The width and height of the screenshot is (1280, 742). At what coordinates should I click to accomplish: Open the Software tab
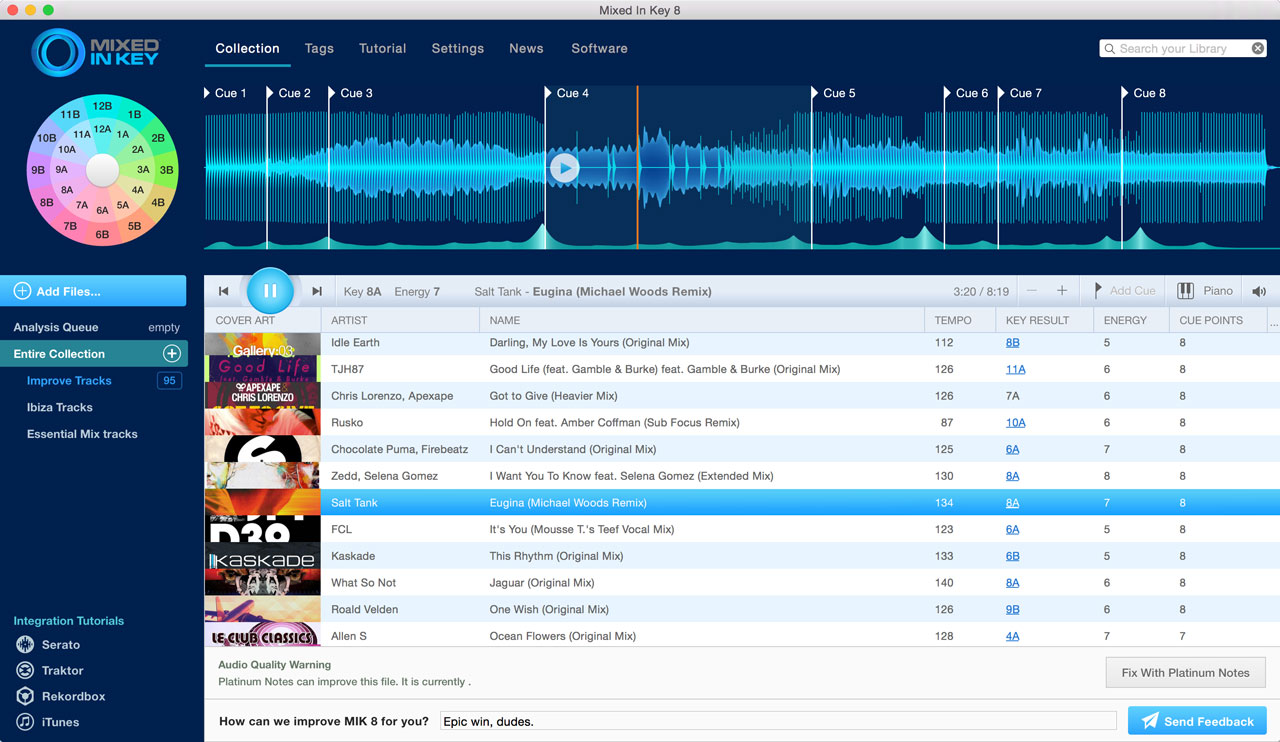click(x=600, y=48)
